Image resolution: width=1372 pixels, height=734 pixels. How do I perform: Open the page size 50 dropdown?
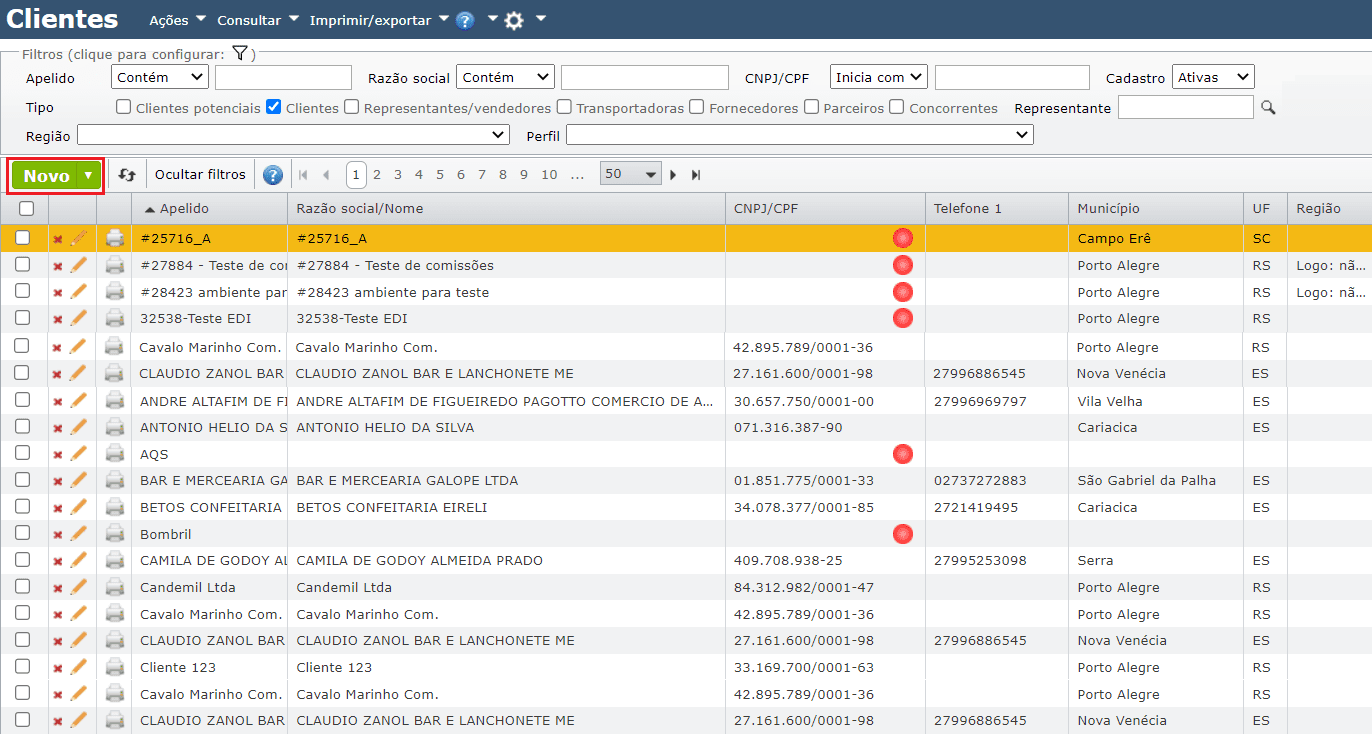pyautogui.click(x=631, y=174)
